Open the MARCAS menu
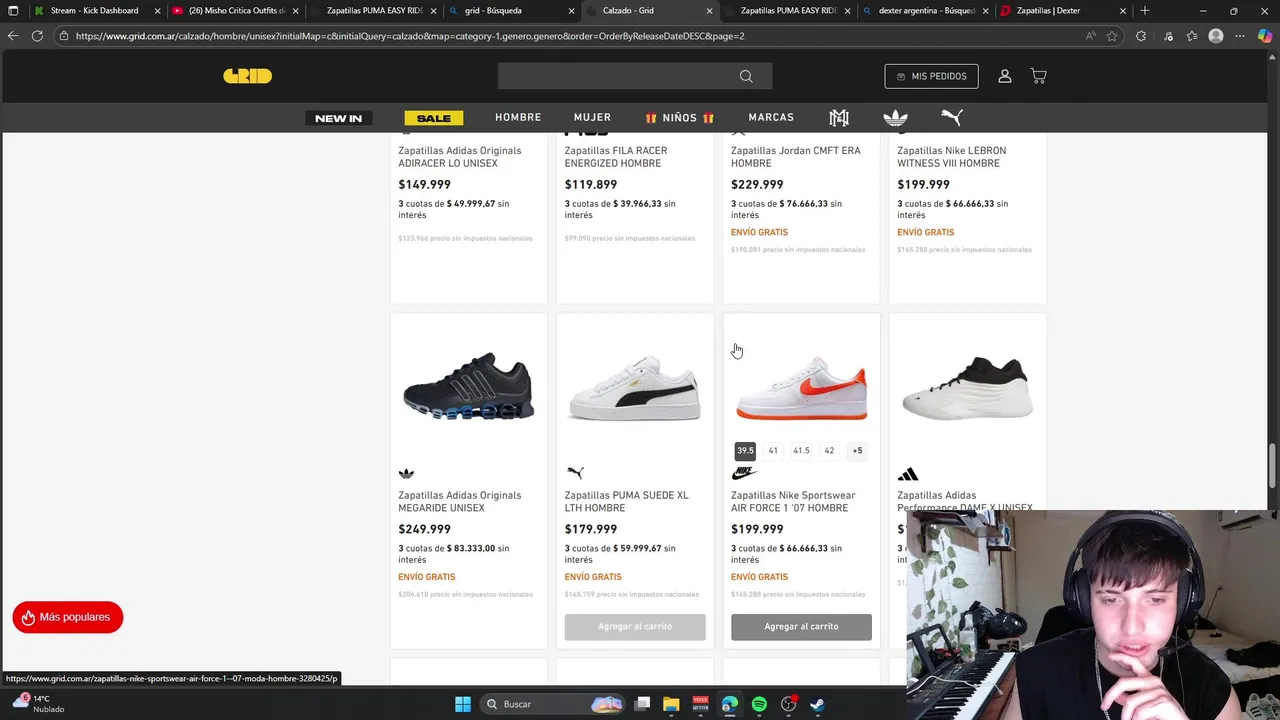This screenshot has width=1280, height=720. [771, 117]
